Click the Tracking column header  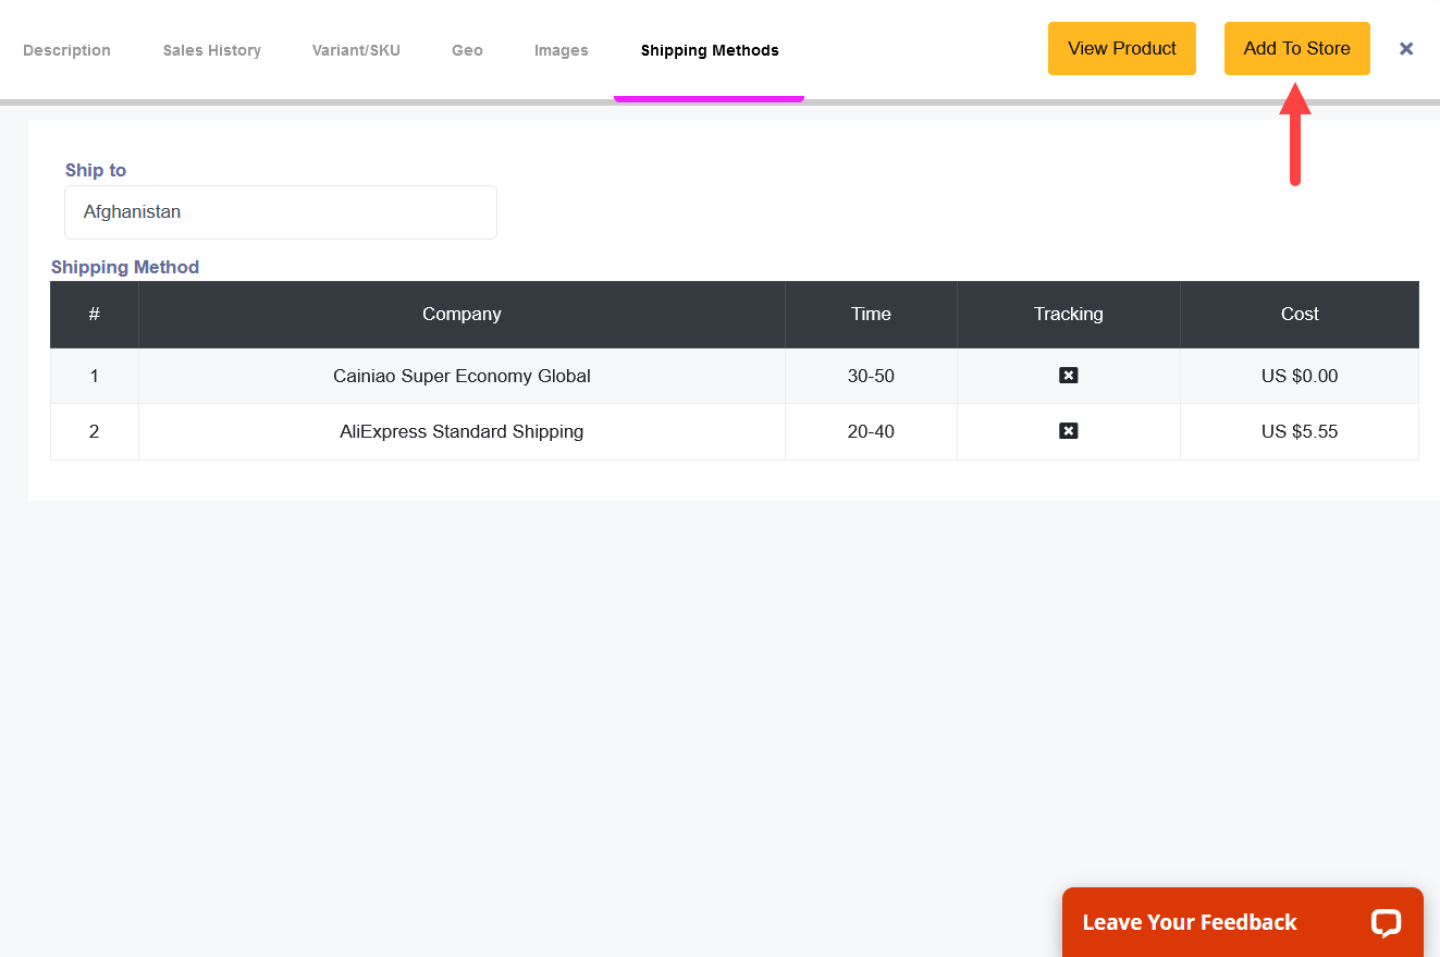click(1068, 314)
